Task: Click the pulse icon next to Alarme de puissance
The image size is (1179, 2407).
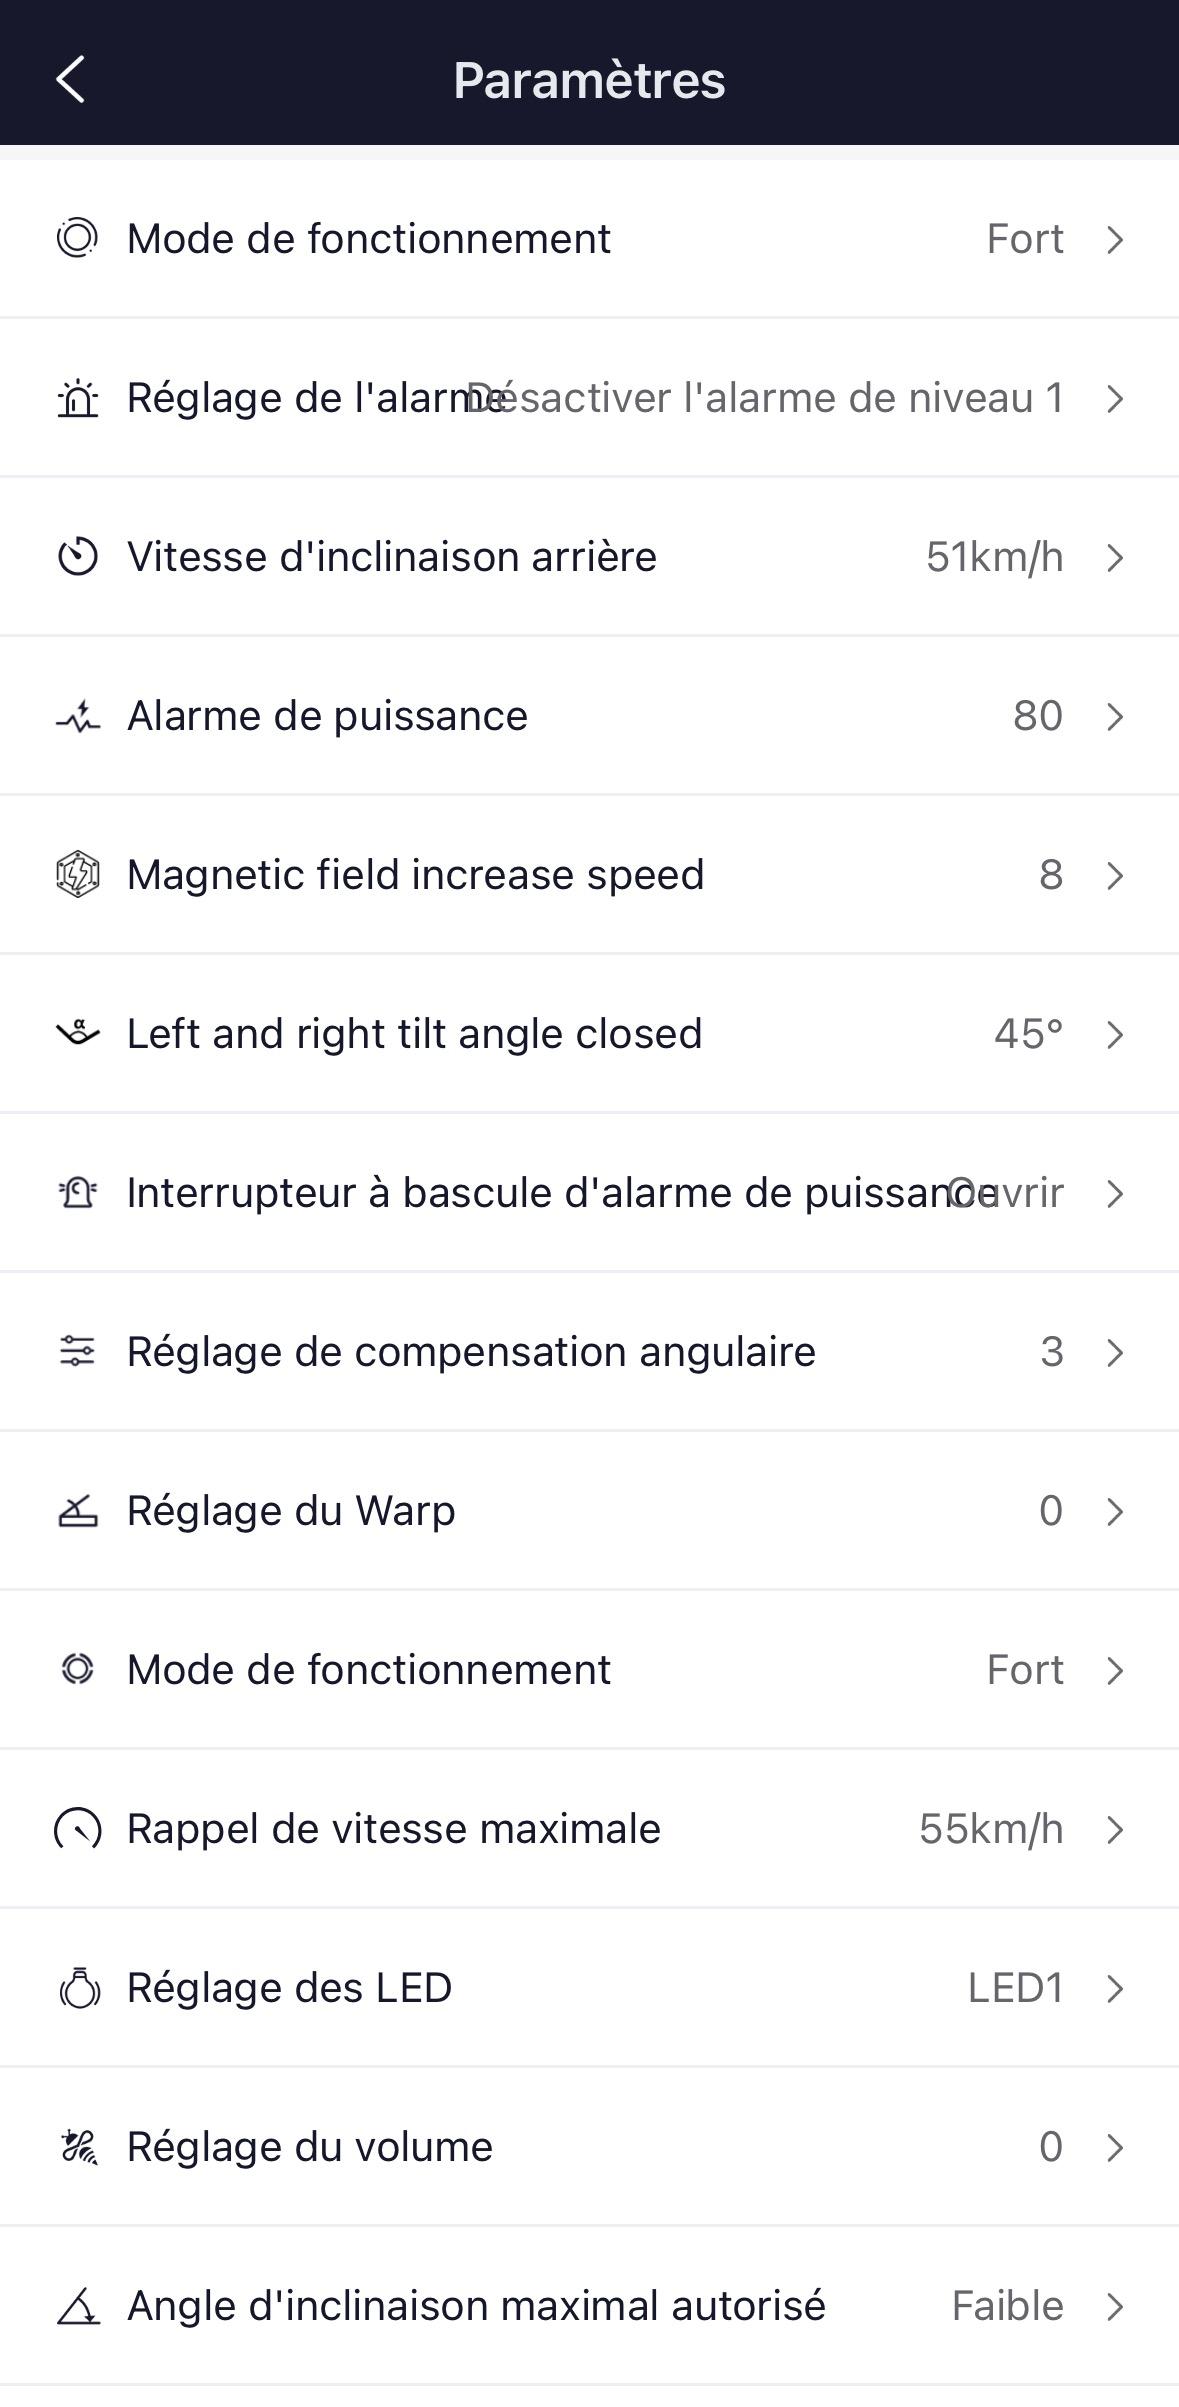Action: tap(77, 717)
